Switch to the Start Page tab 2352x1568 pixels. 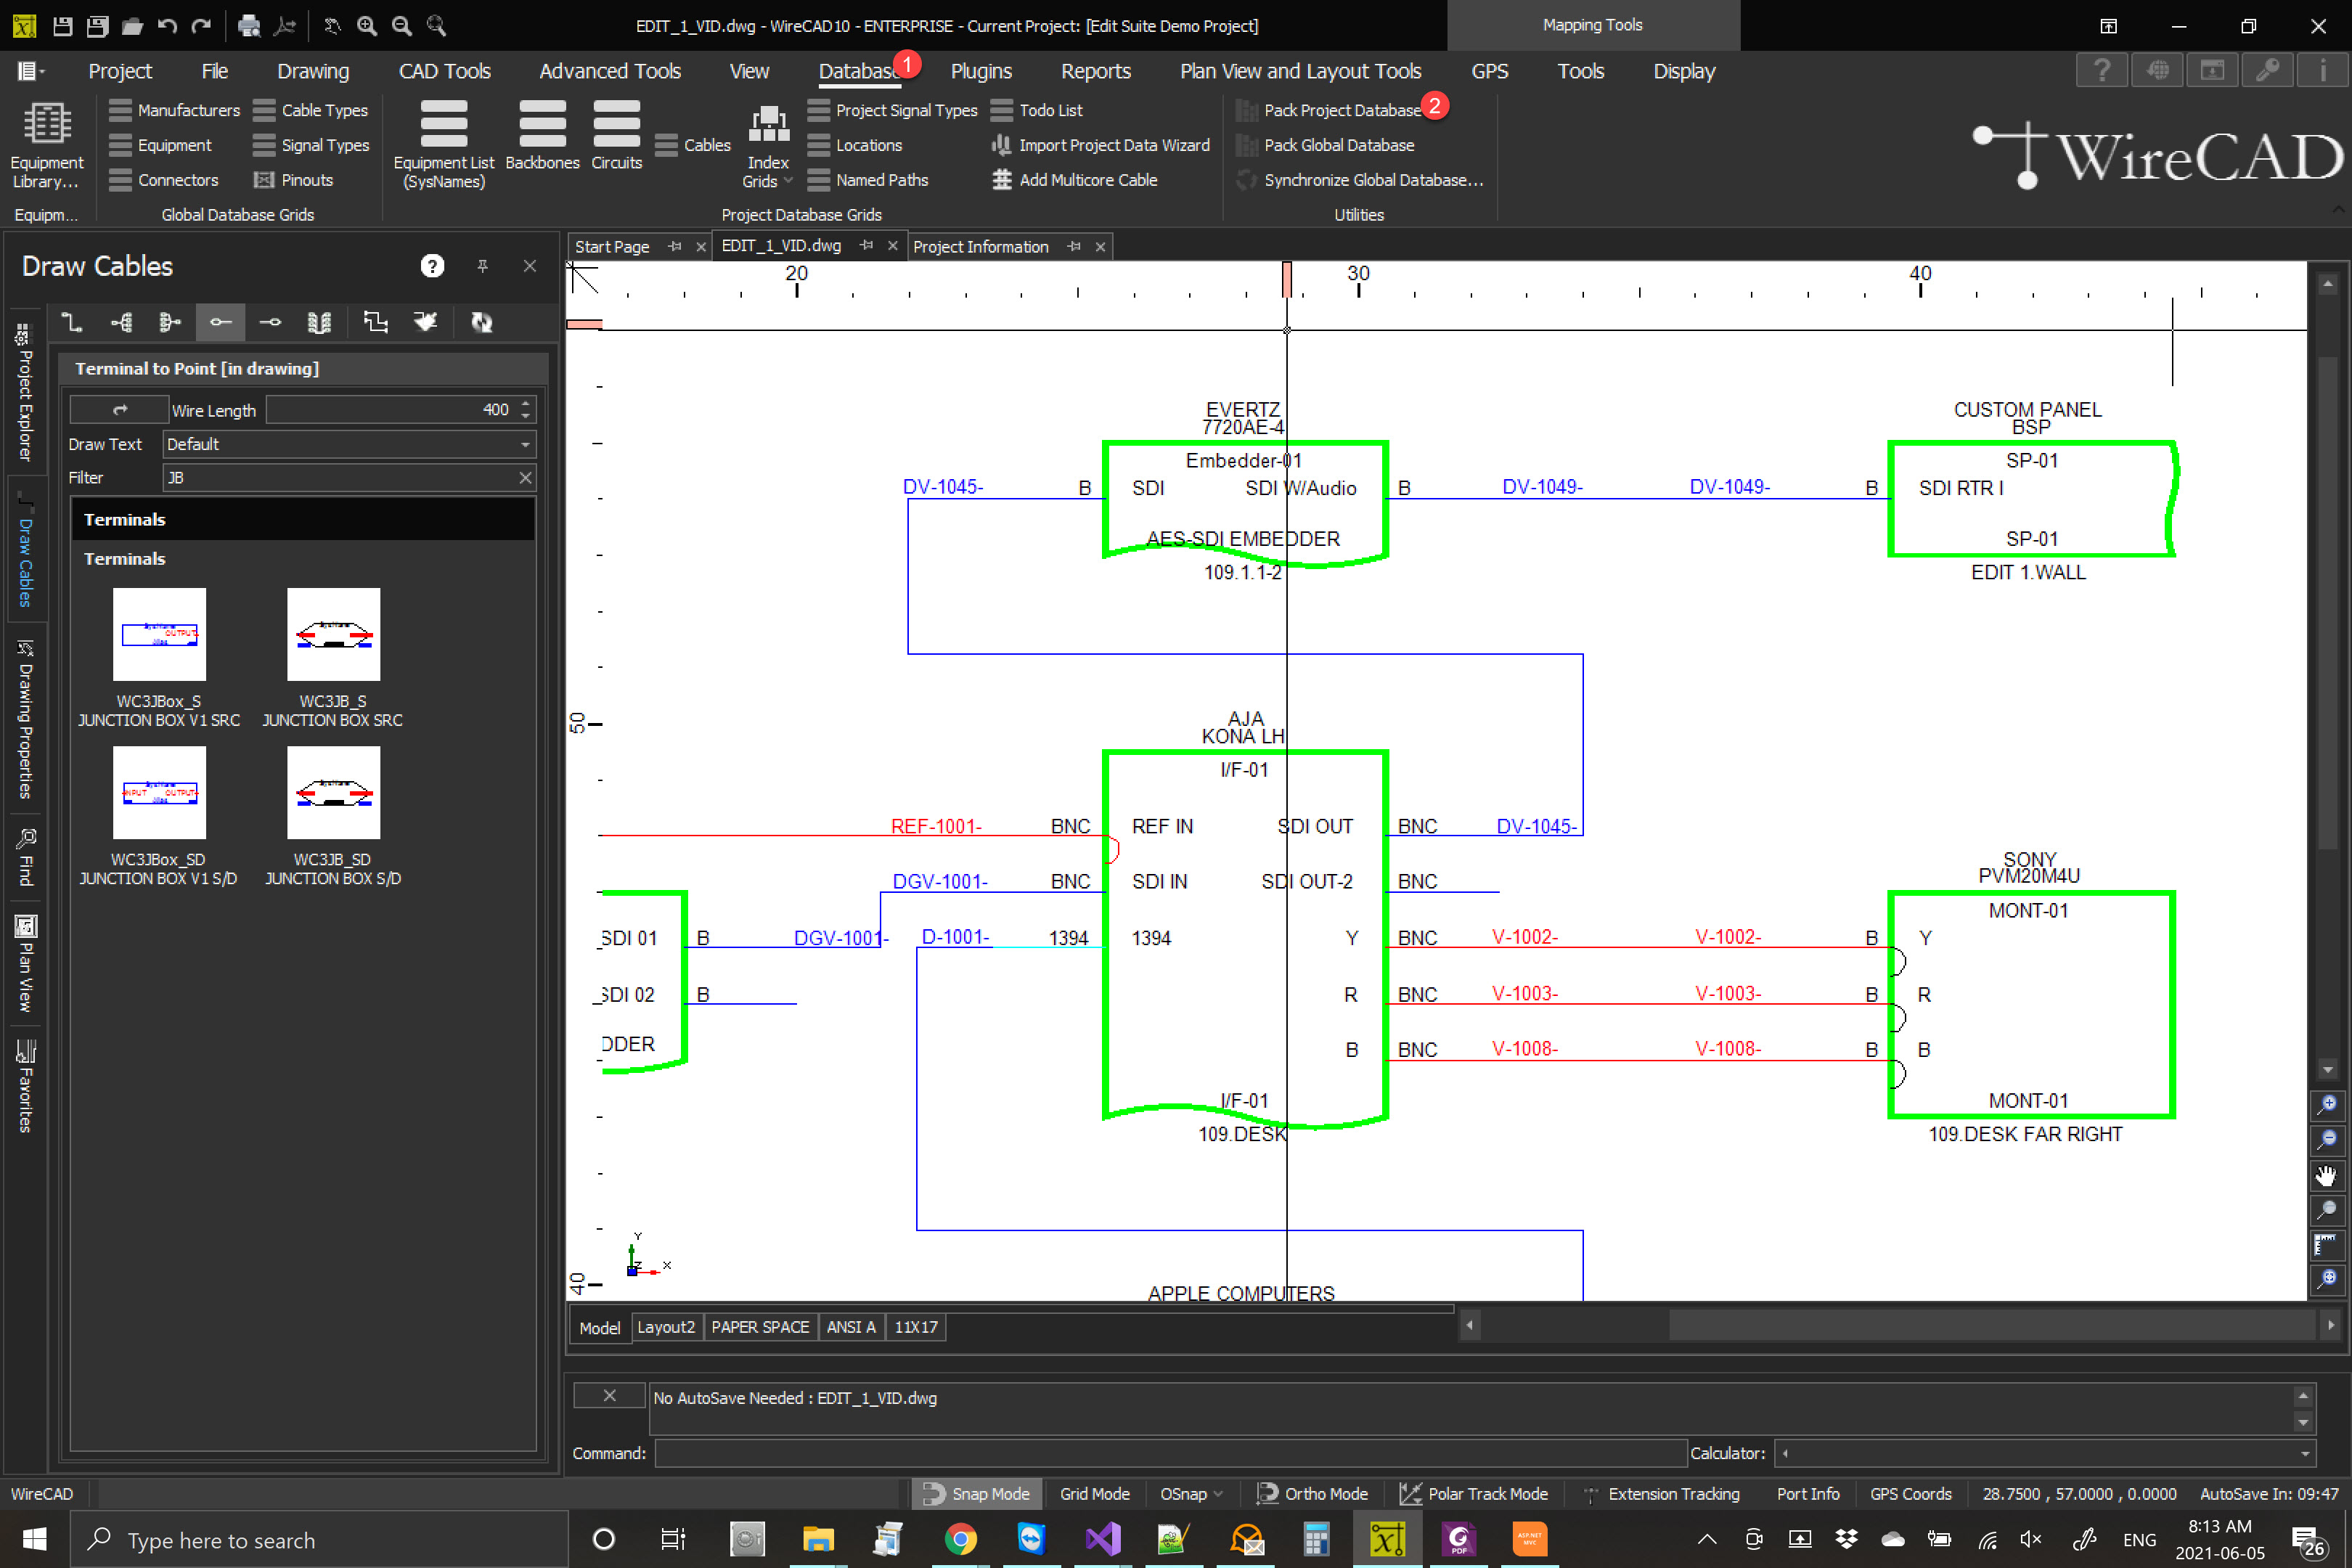pyautogui.click(x=612, y=247)
